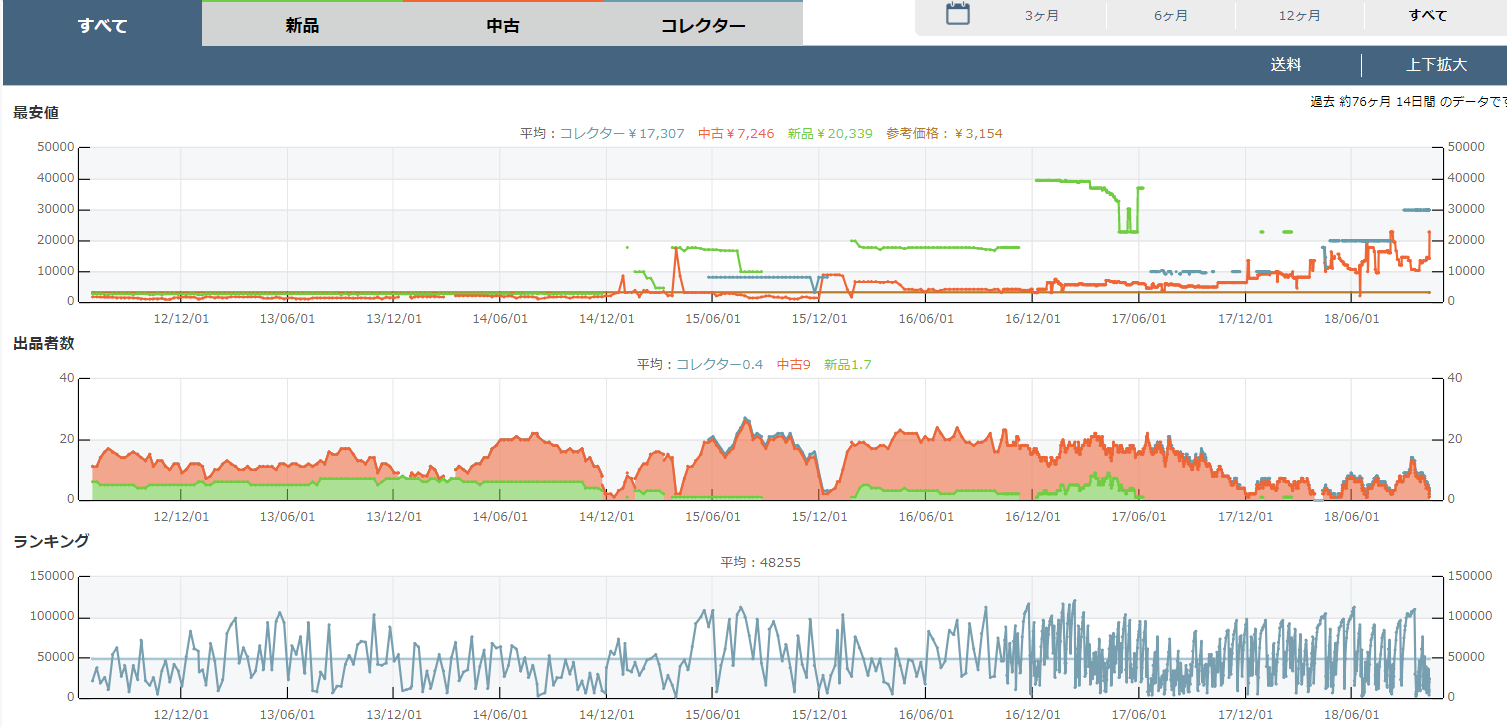This screenshot has width=1507, height=727.
Task: Toggle コレクター0.4 legend in 出品者数 chart
Action: coord(718,364)
